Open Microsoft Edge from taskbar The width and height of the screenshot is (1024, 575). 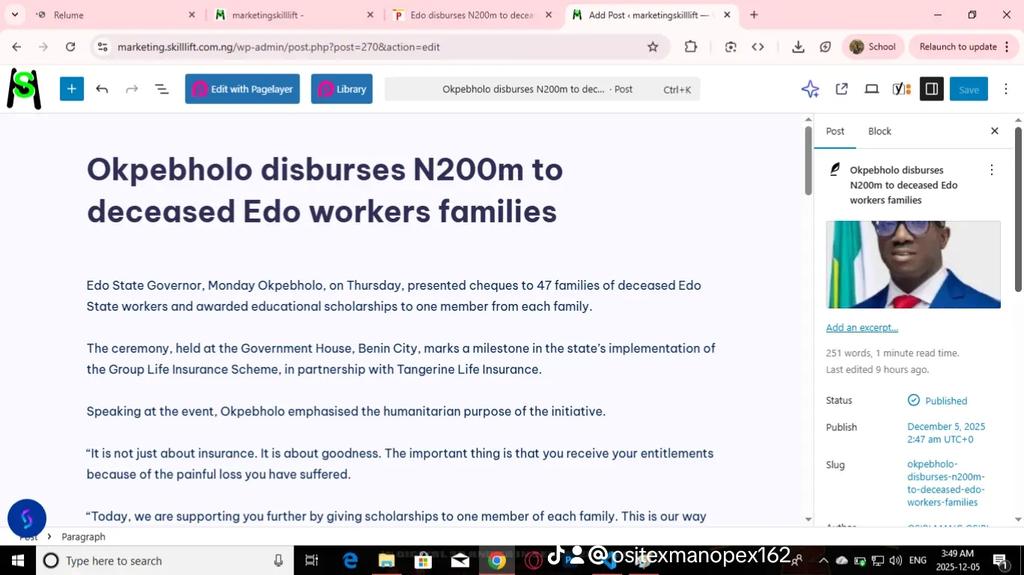350,561
